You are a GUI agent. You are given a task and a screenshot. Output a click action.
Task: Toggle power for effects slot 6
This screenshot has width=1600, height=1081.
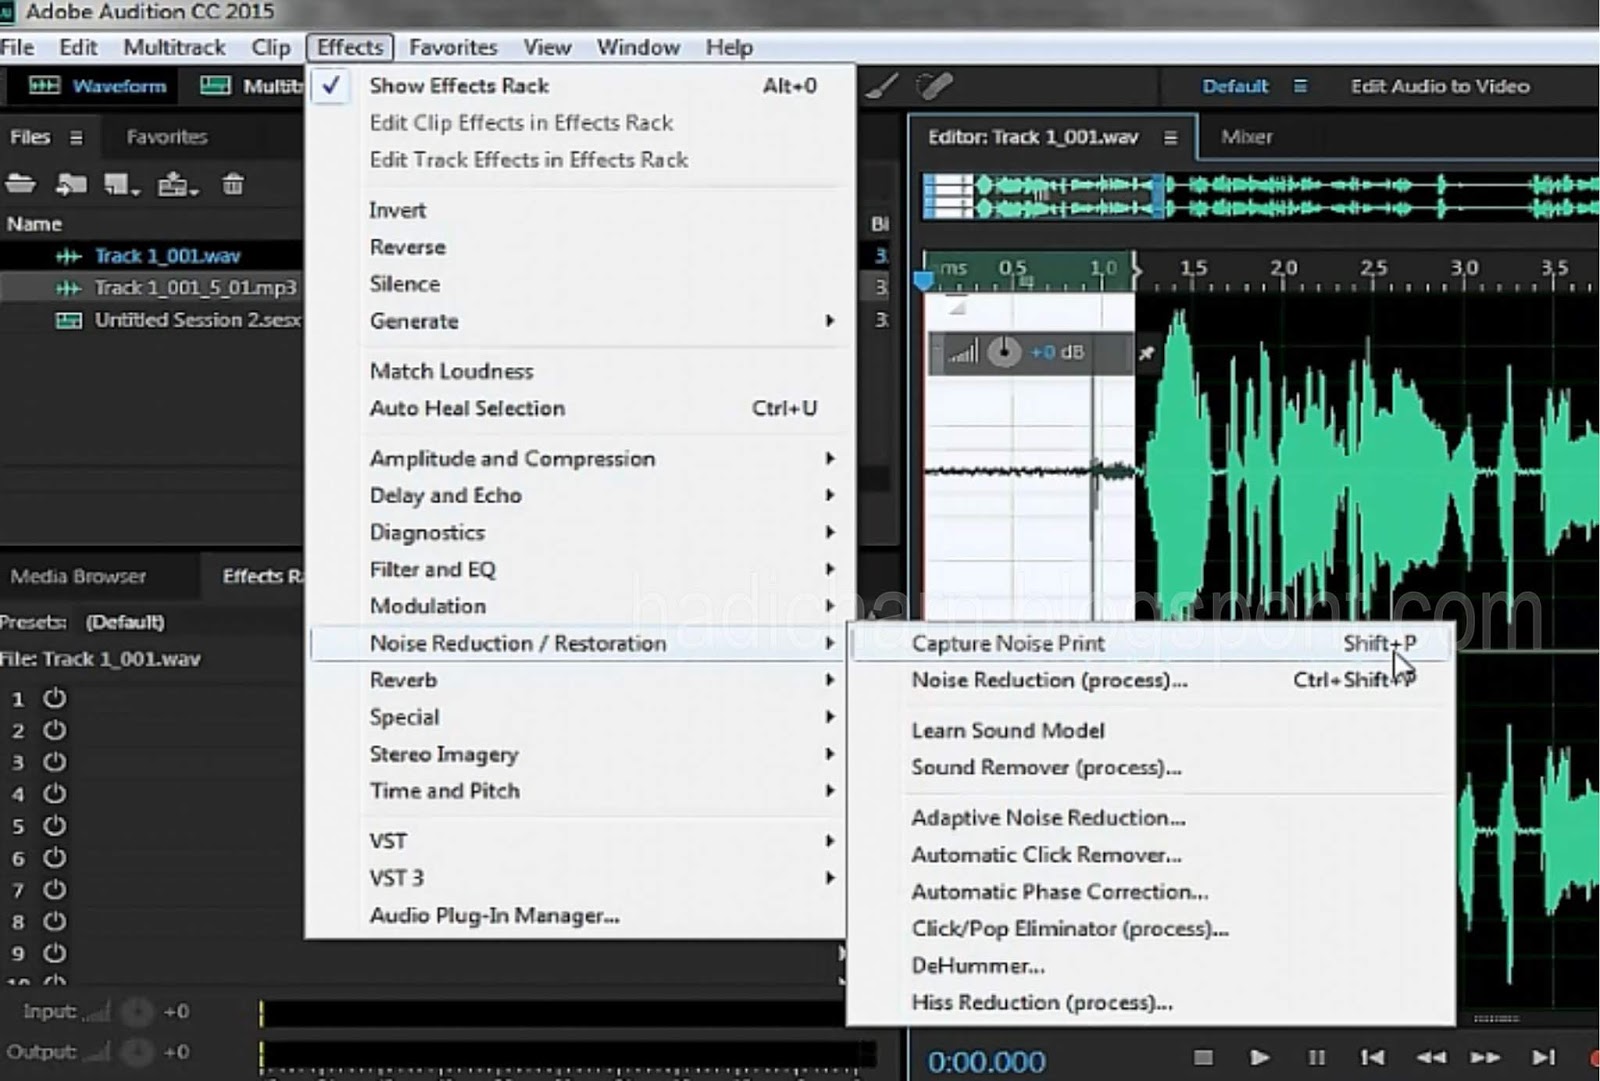(x=54, y=858)
